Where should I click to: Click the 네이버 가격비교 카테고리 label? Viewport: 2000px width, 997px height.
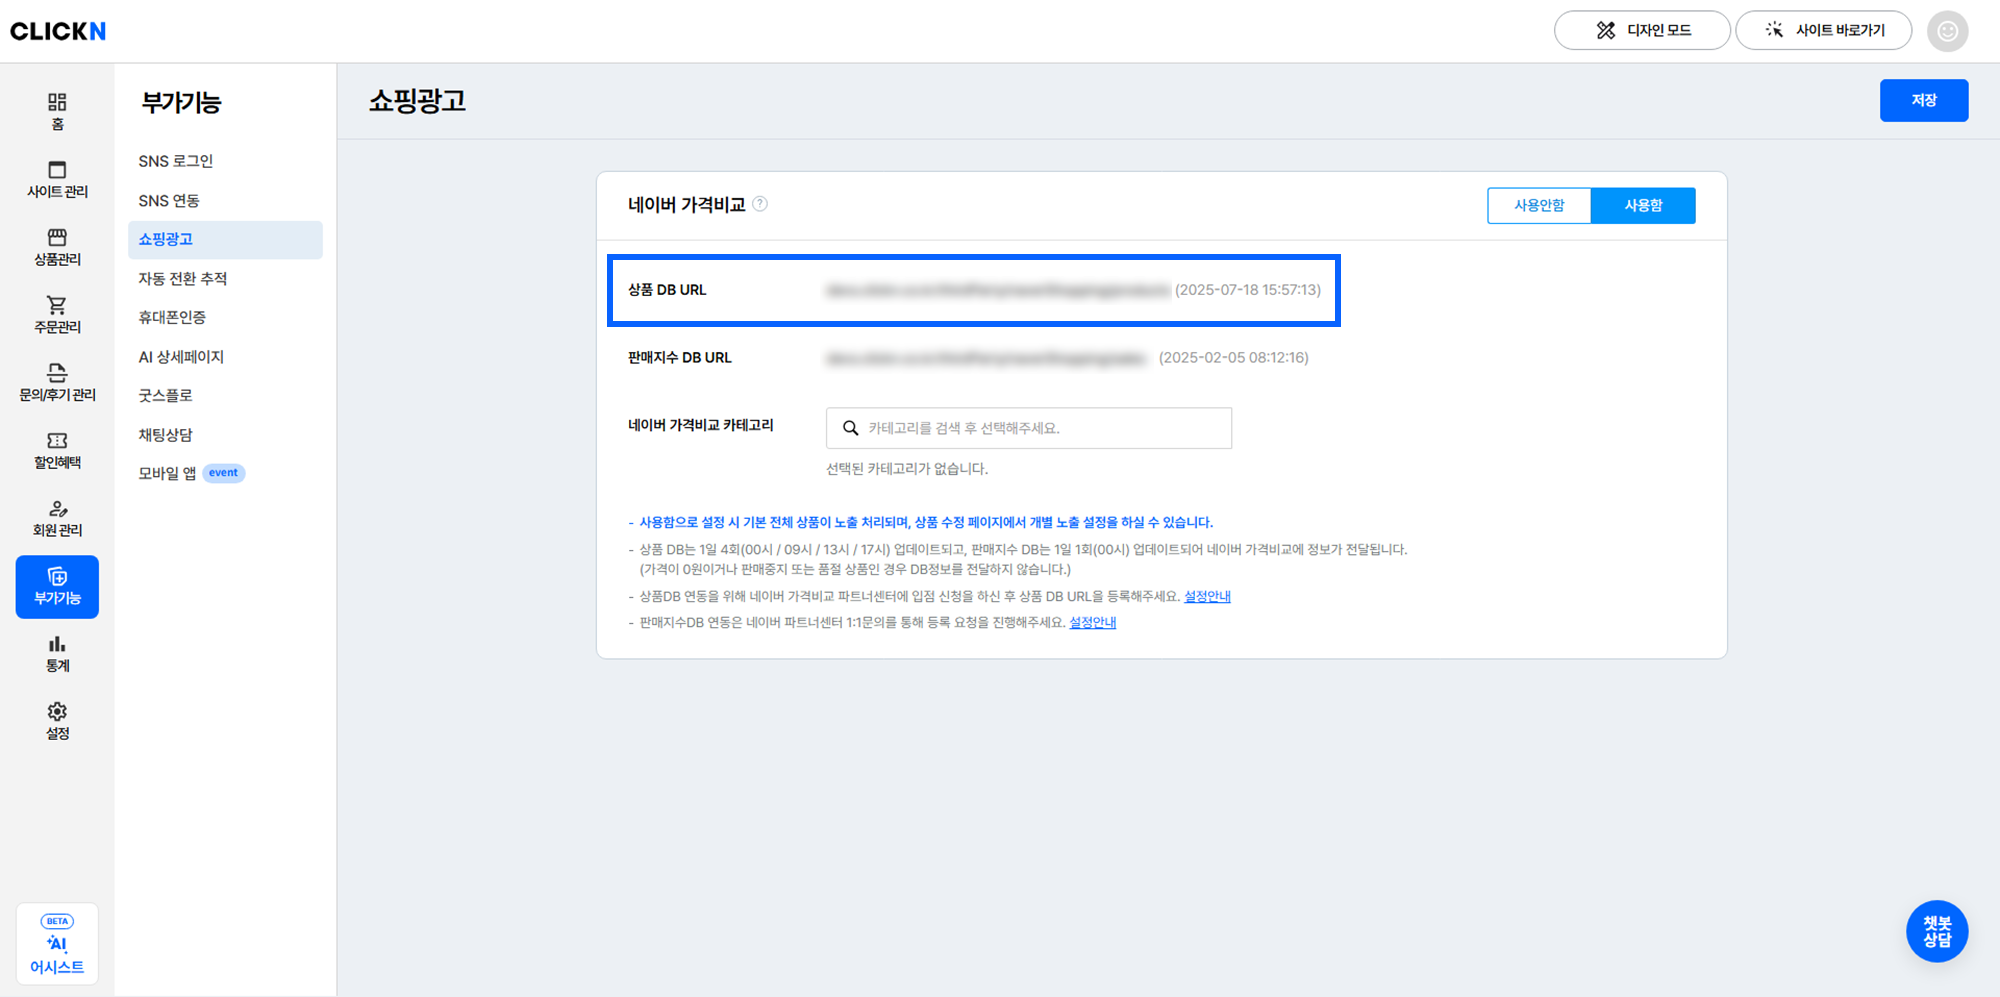click(x=700, y=426)
